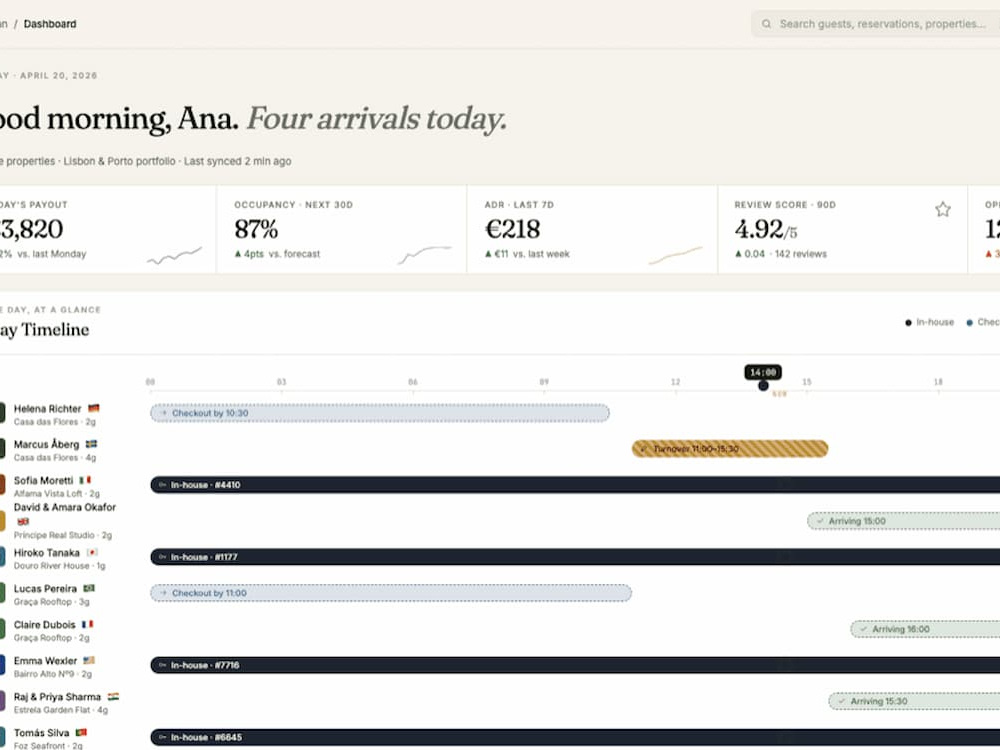Image resolution: width=1000 pixels, height=750 pixels.
Task: Click the French flag beside Claire Dubois
Action: coord(87,624)
